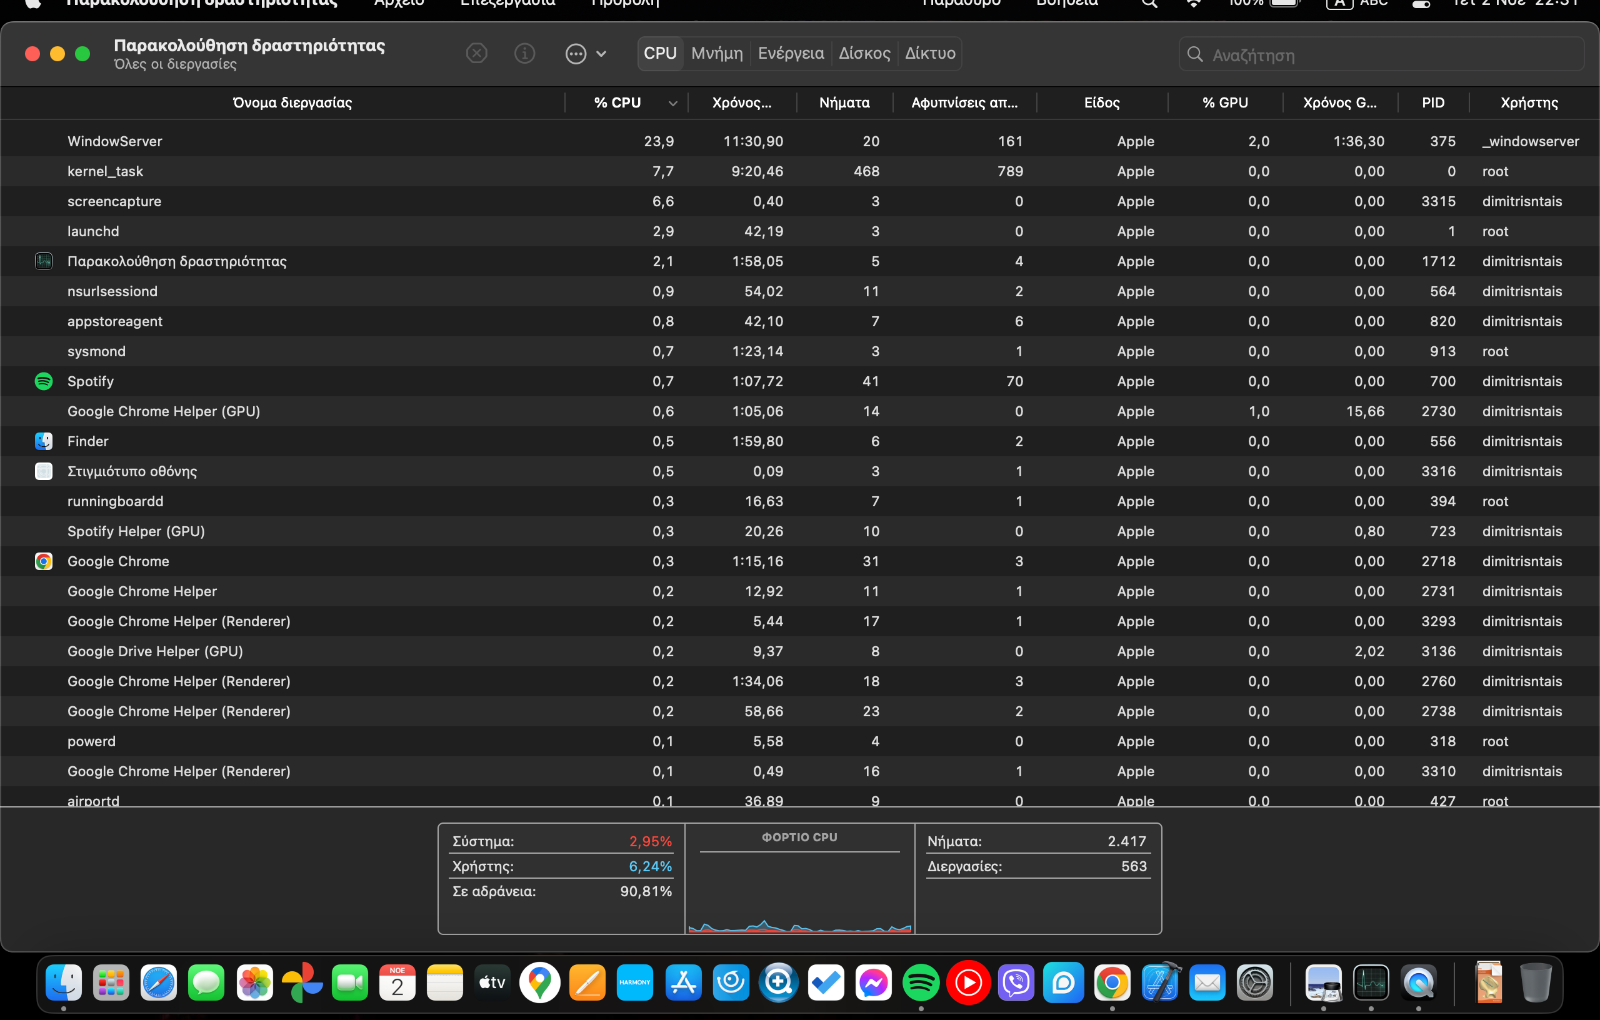Sort by Όνομα διεργασίας column header
This screenshot has width=1600, height=1020.
(x=292, y=102)
